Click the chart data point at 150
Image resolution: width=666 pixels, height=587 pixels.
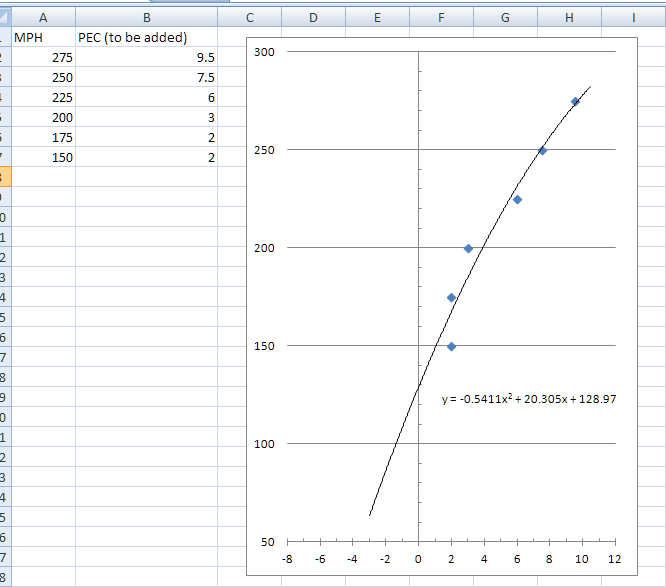[x=452, y=347]
